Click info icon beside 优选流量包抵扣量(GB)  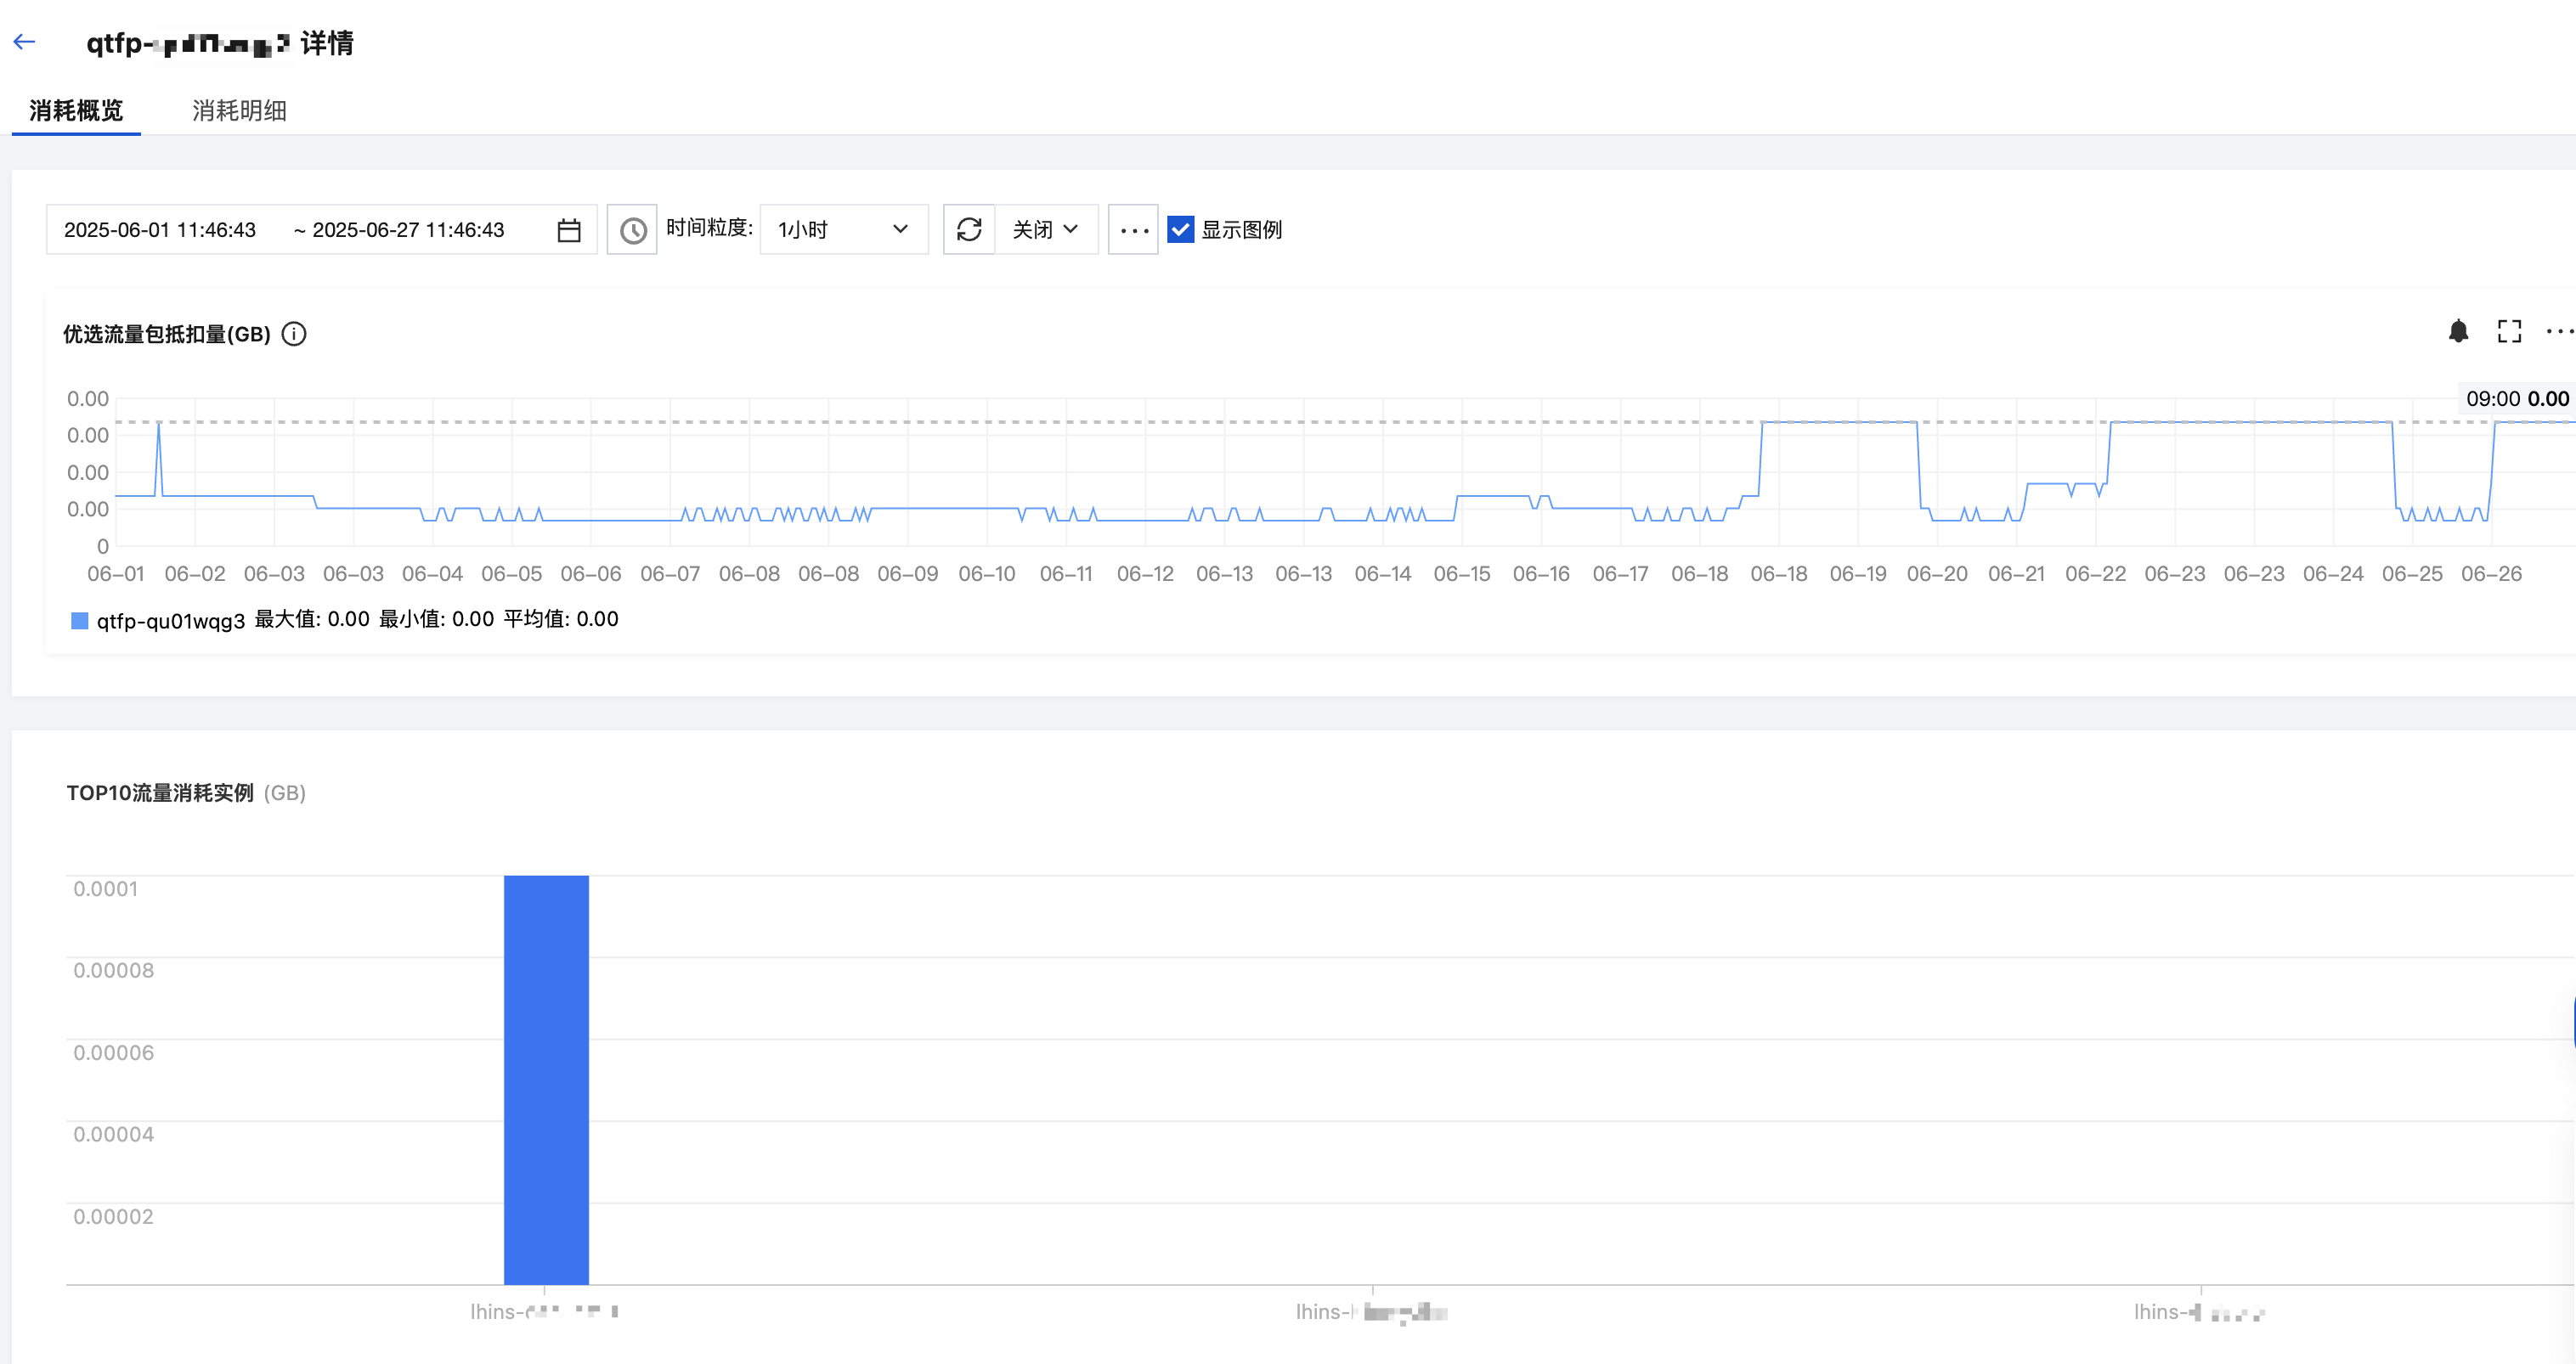pyautogui.click(x=294, y=334)
